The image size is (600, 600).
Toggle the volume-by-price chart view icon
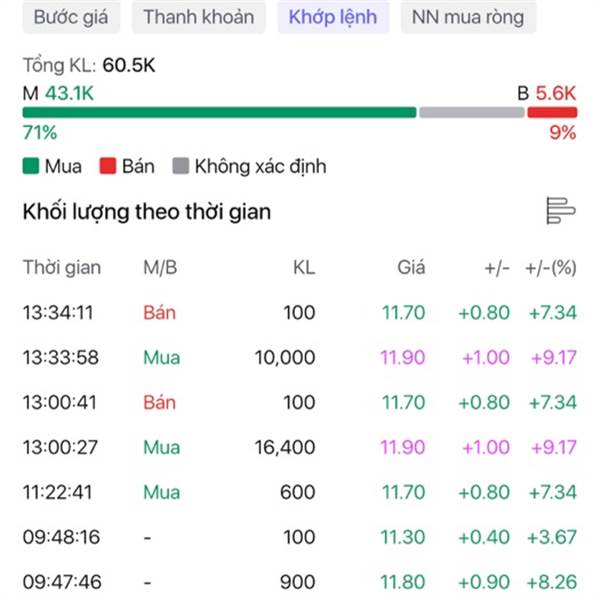(561, 210)
